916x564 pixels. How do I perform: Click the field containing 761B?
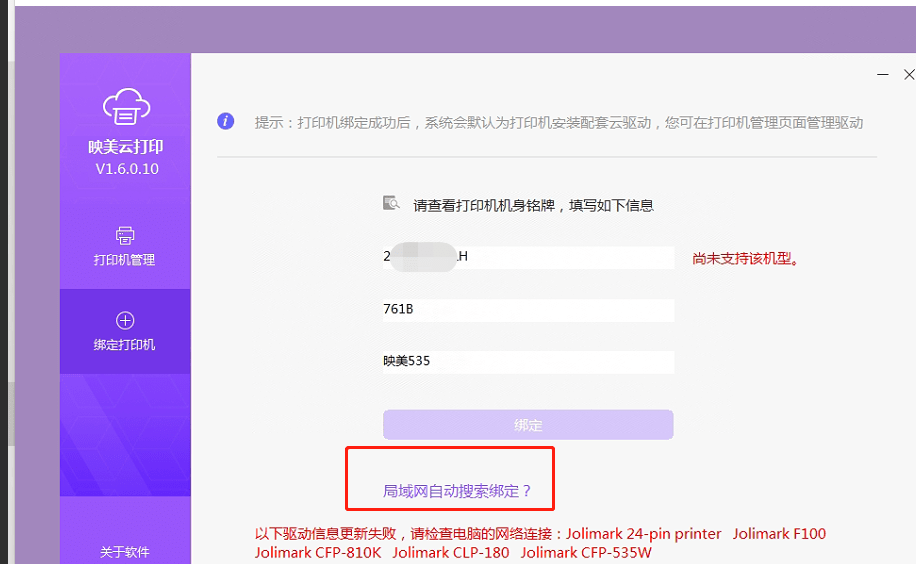coord(528,310)
